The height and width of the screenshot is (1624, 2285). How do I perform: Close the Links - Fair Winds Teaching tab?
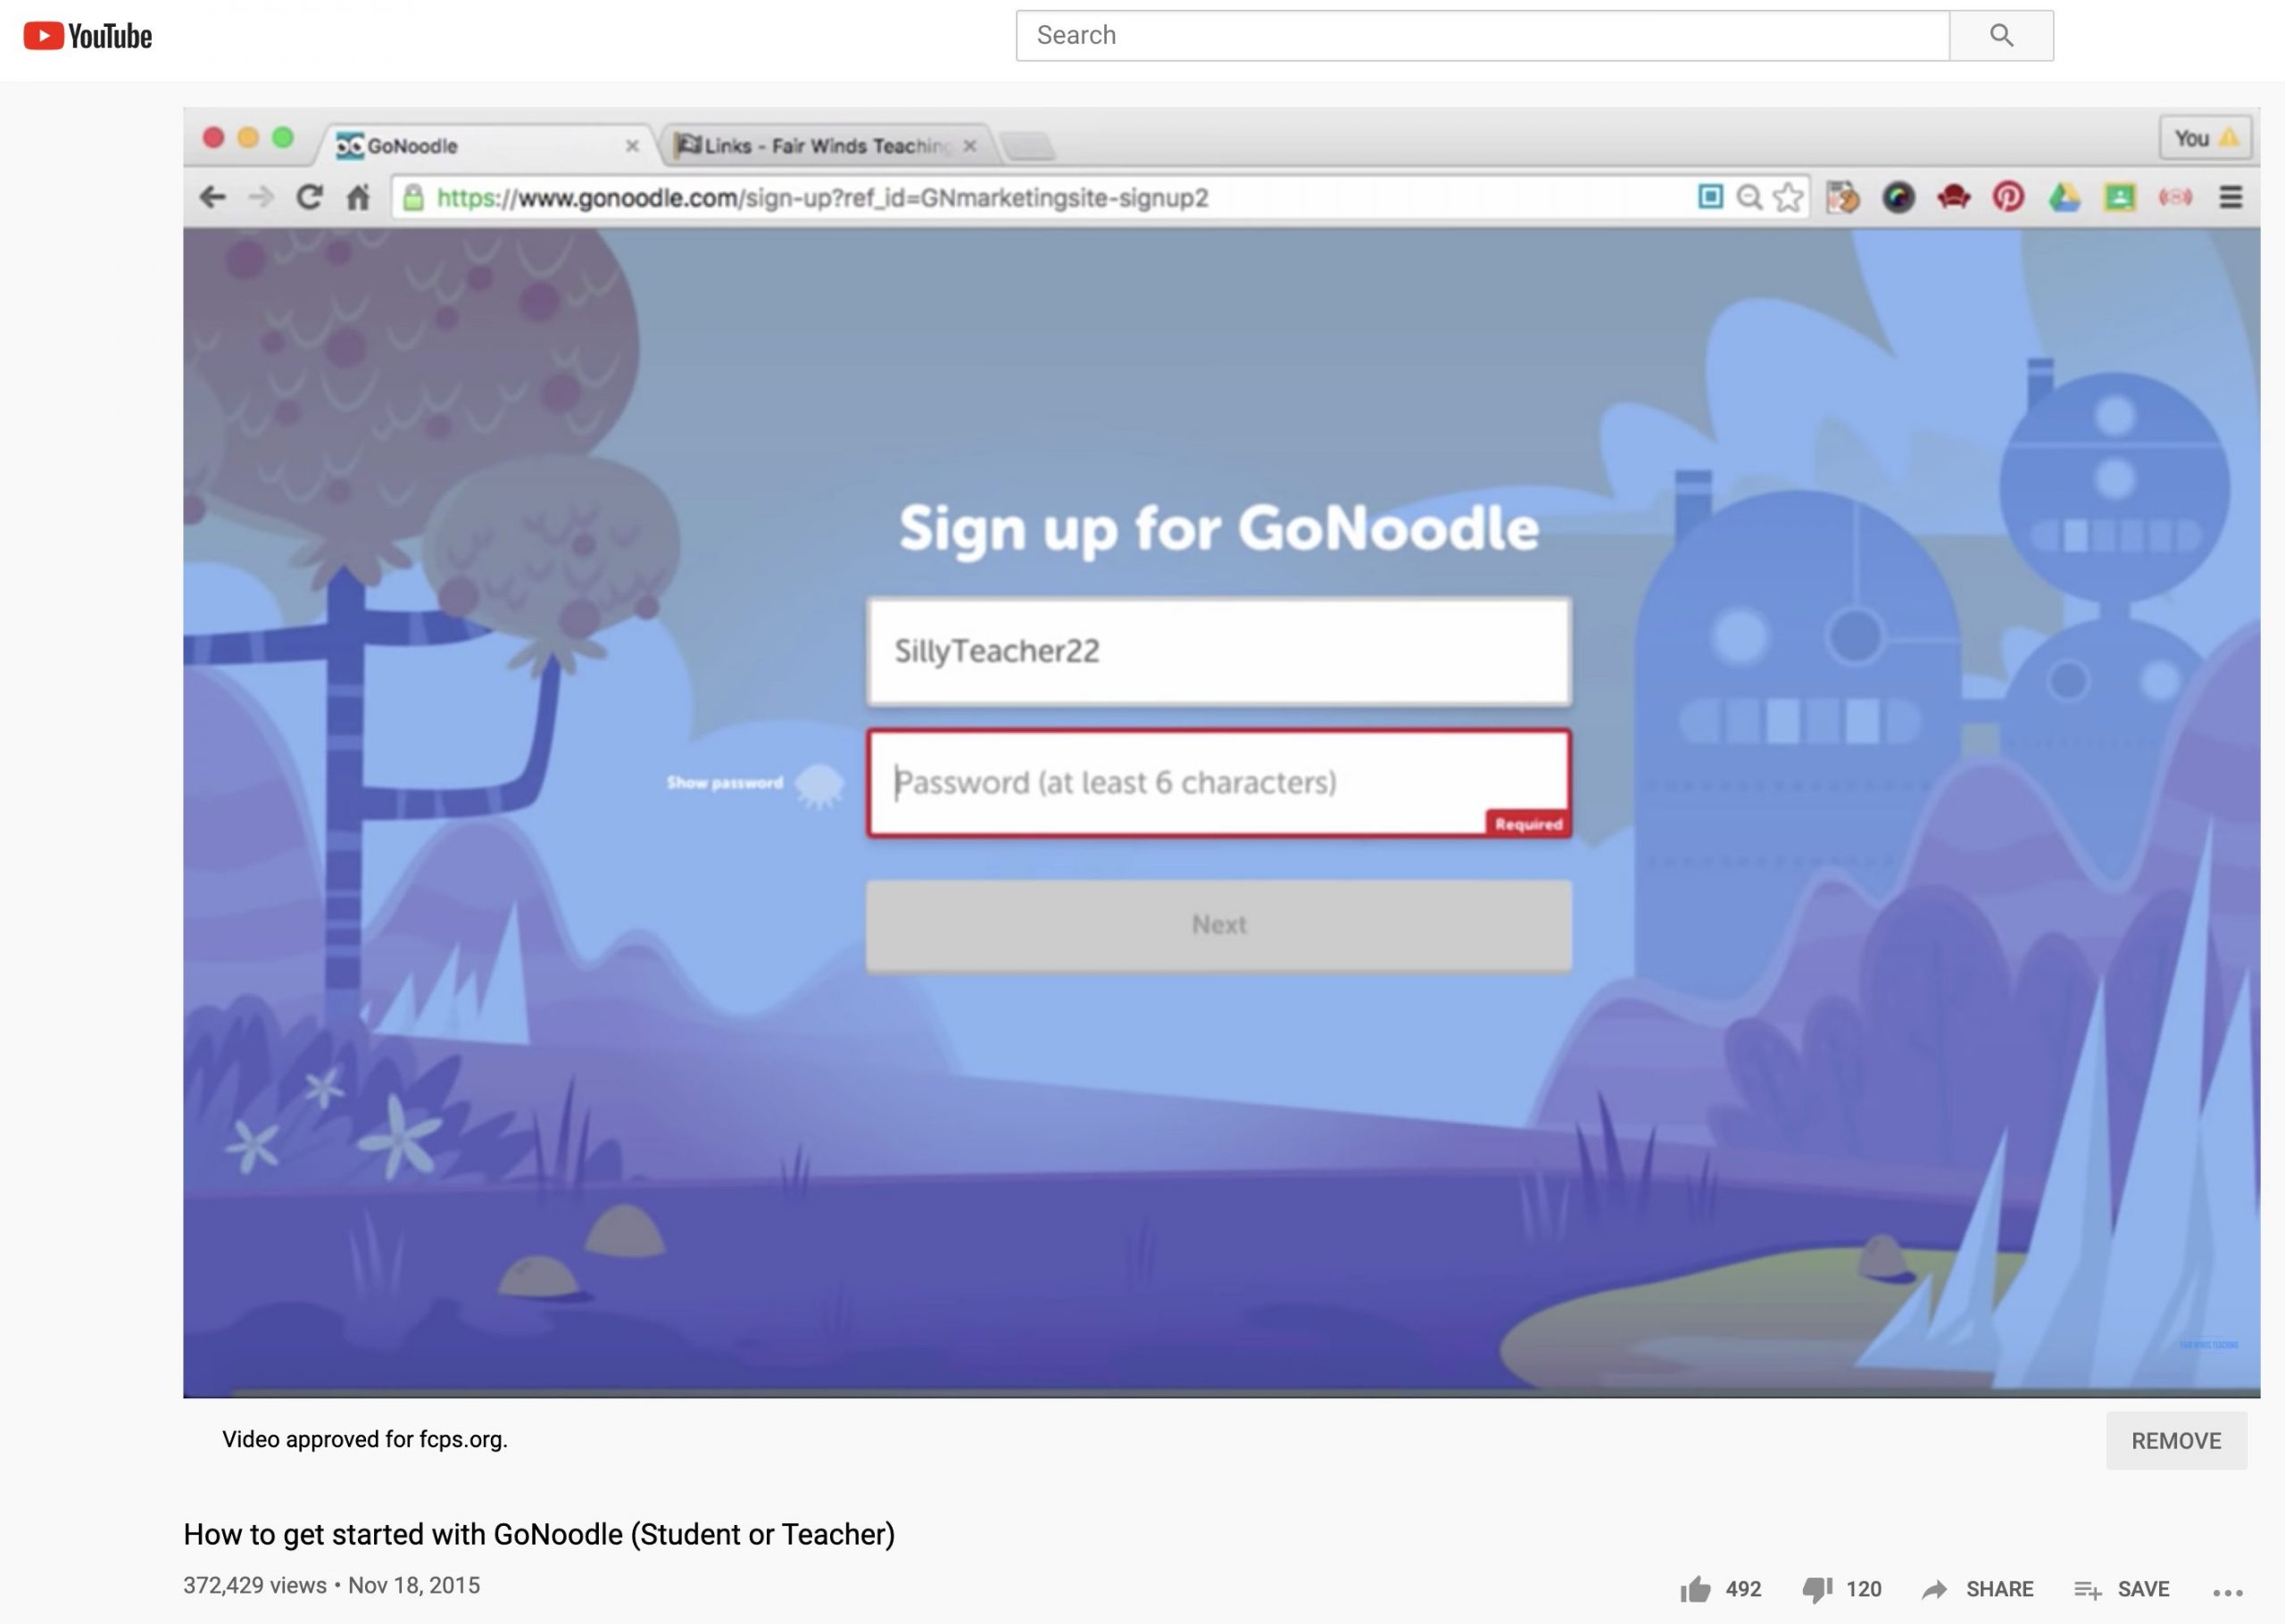pos(969,146)
